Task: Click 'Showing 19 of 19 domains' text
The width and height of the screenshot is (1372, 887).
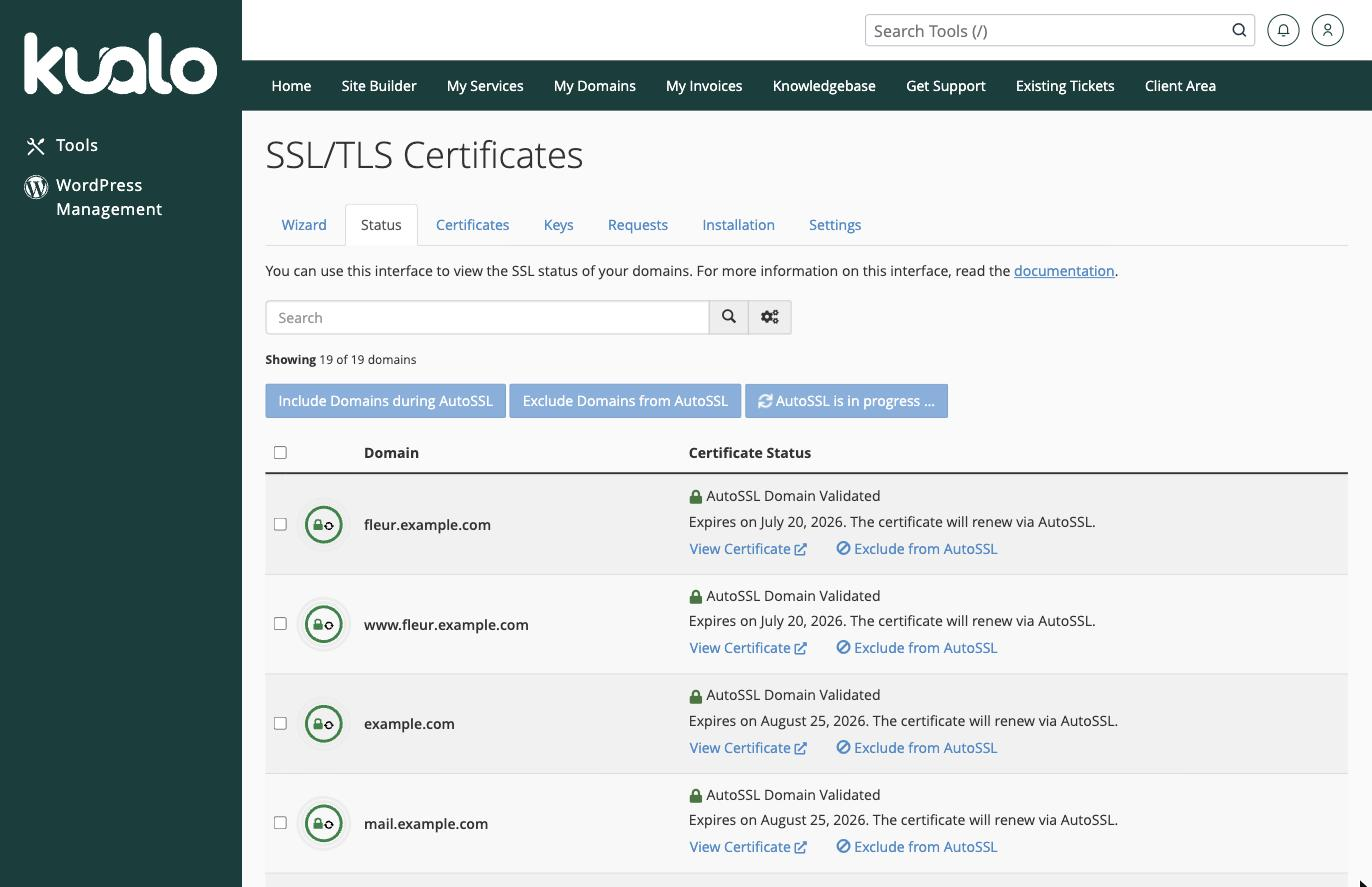Action: pos(341,360)
